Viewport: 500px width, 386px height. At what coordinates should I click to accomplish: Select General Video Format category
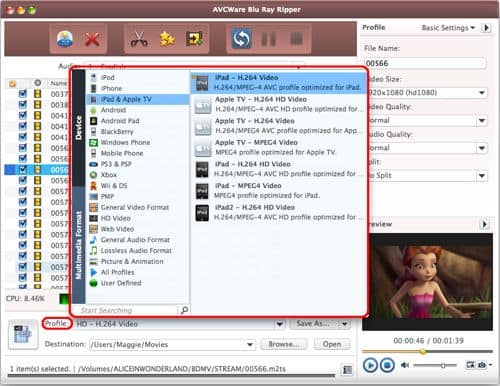[138, 207]
